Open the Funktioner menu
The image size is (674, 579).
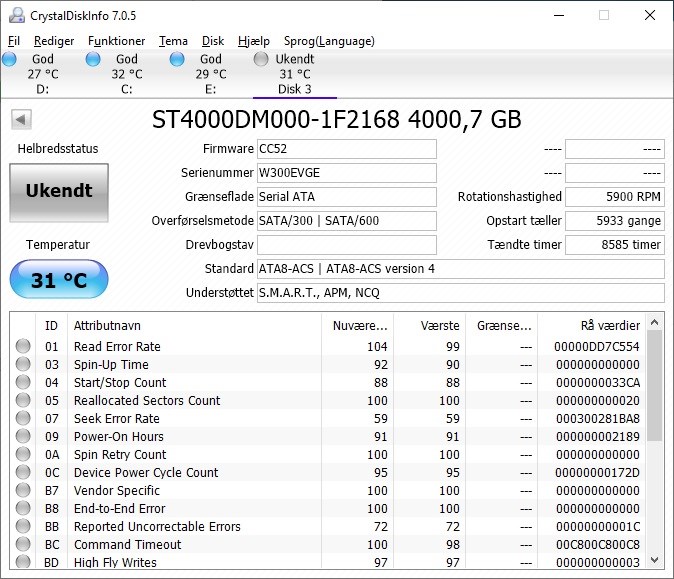[116, 41]
